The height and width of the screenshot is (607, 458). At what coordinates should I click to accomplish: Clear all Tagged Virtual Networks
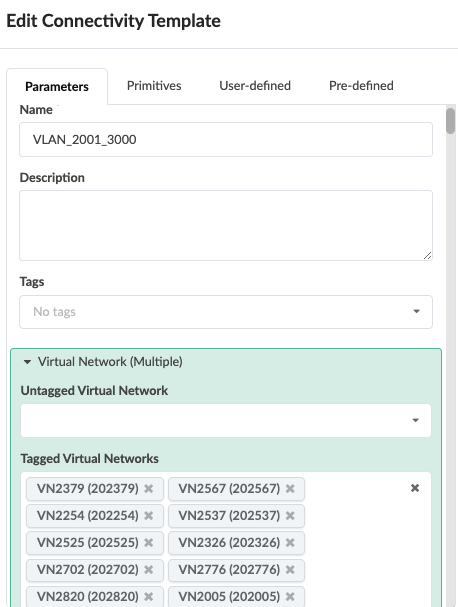[x=415, y=488]
